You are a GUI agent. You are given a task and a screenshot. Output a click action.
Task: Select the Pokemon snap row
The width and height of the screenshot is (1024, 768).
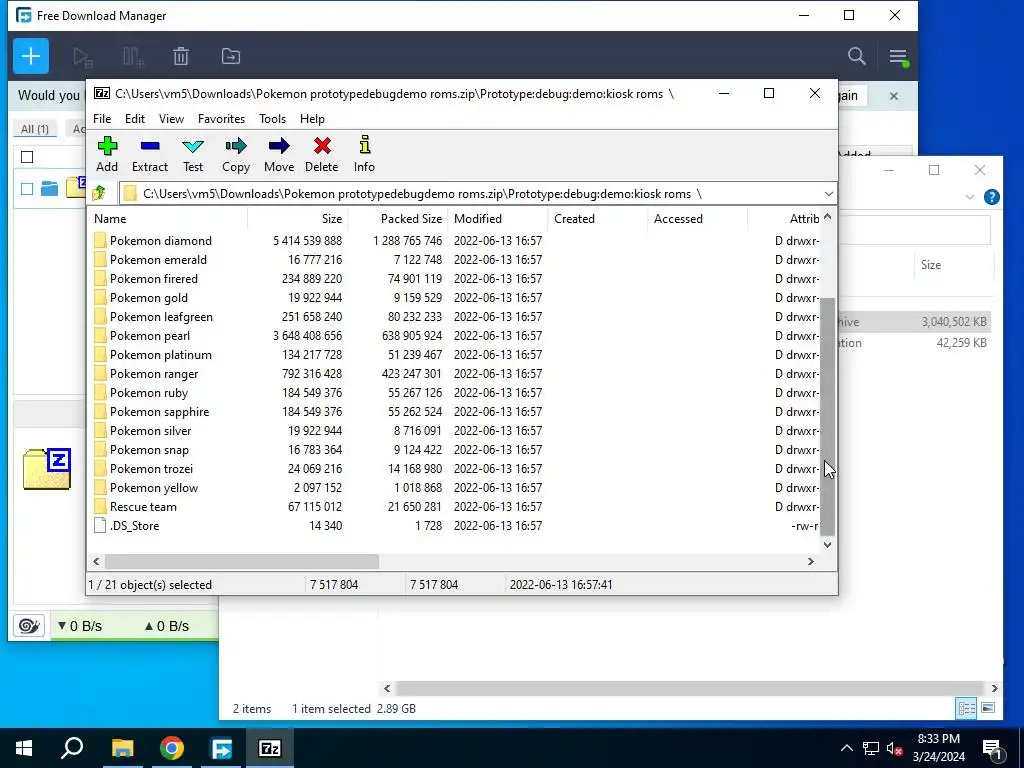[x=456, y=449]
